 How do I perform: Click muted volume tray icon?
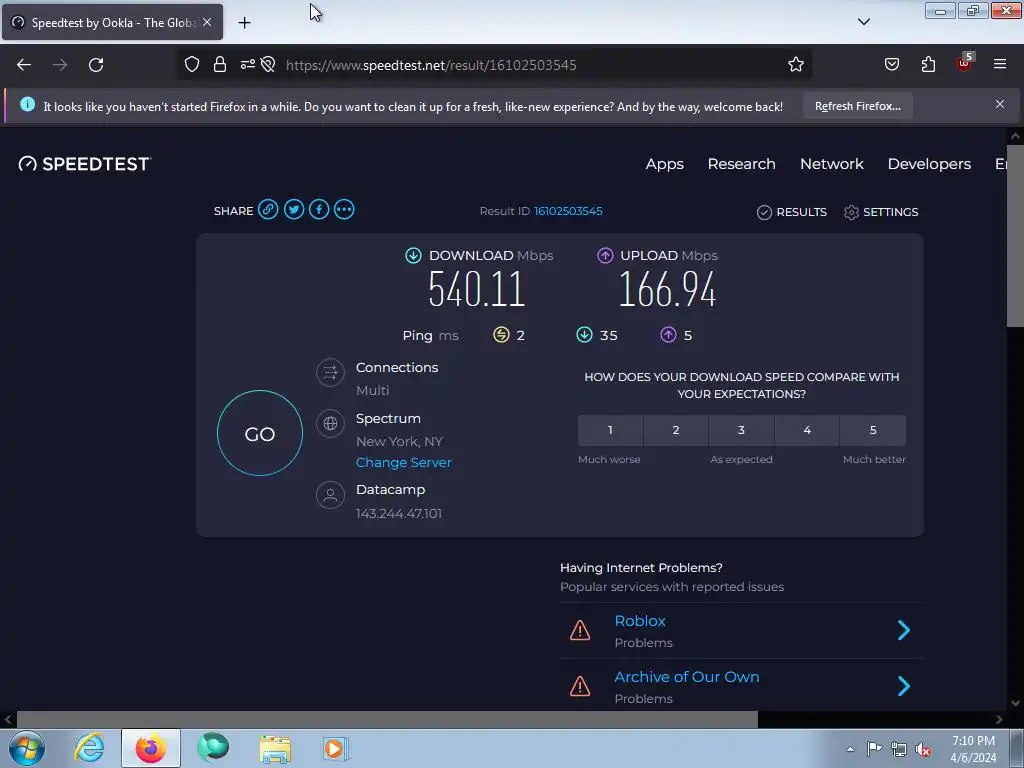[923, 750]
